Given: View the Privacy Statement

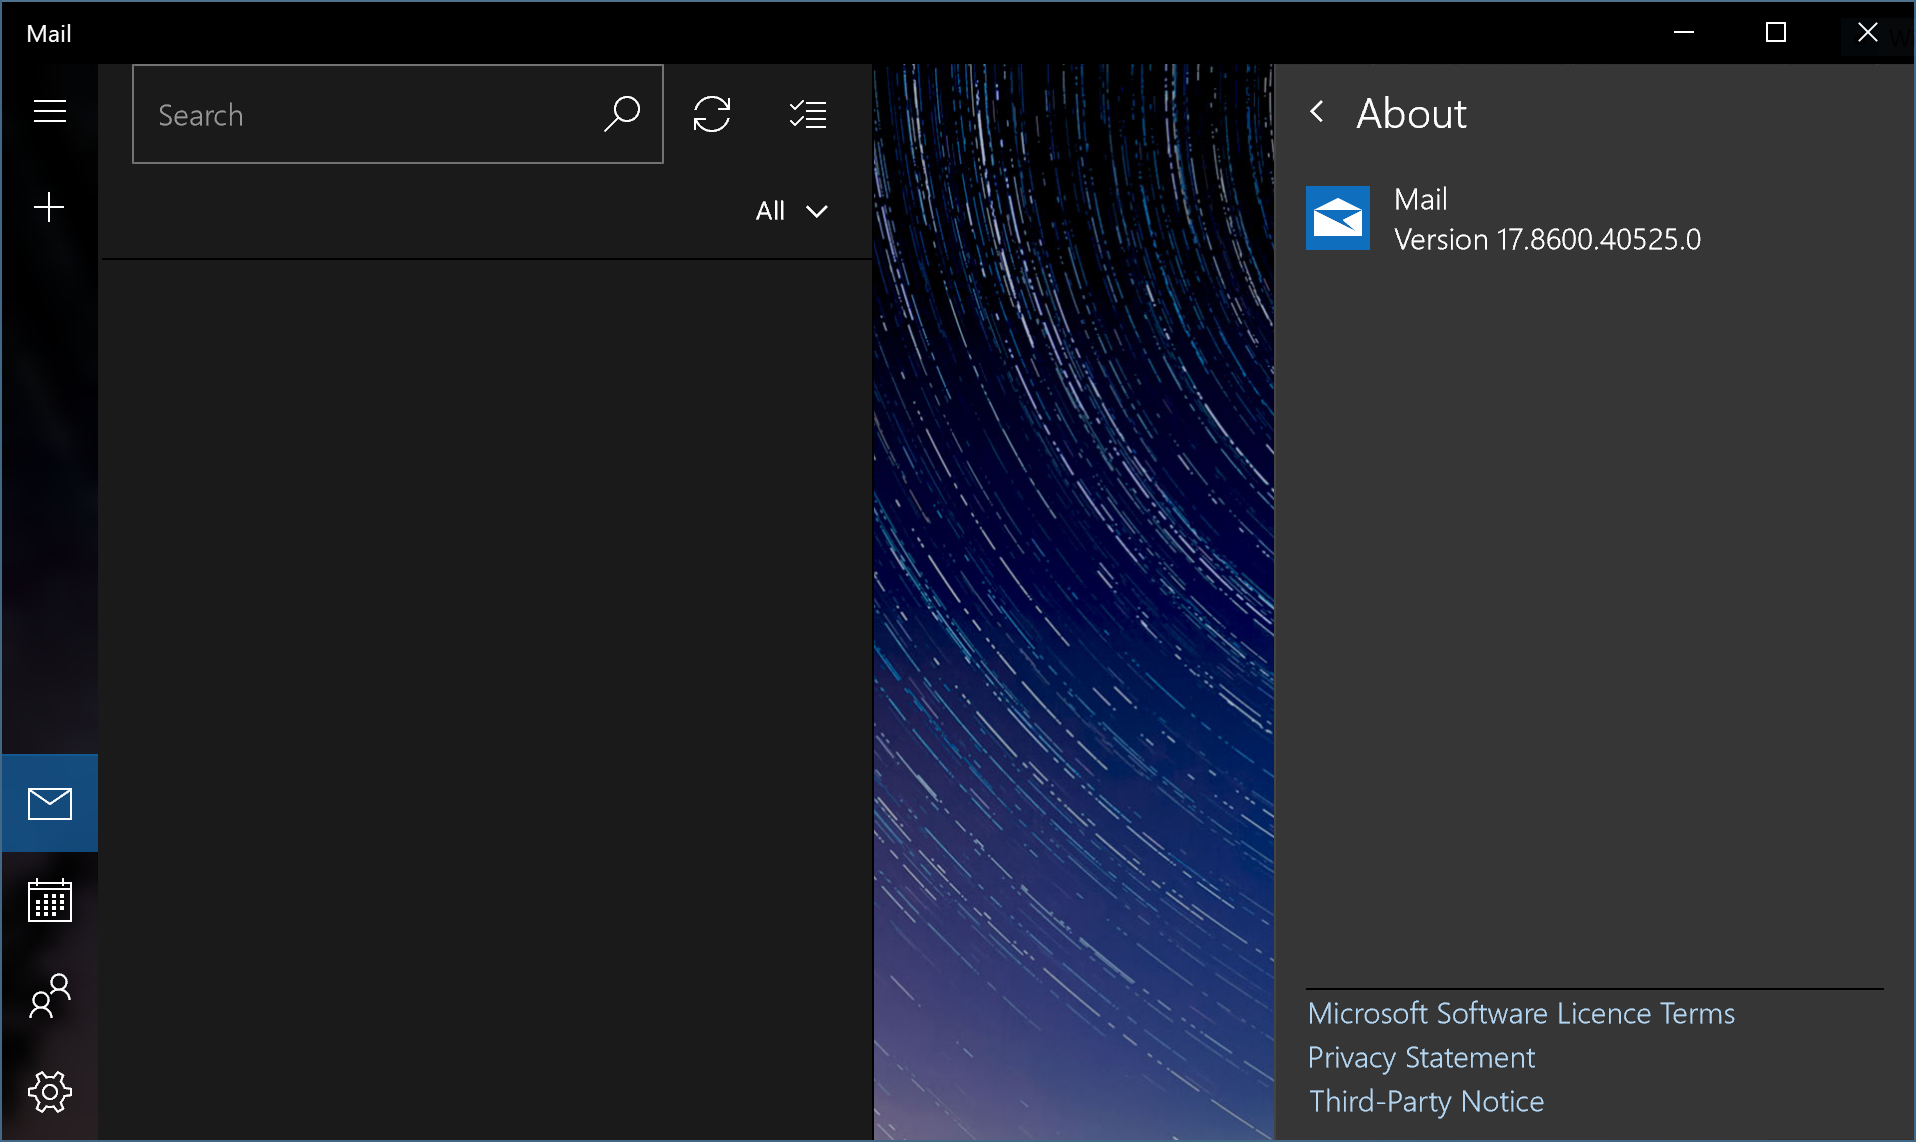Looking at the screenshot, I should pos(1420,1057).
